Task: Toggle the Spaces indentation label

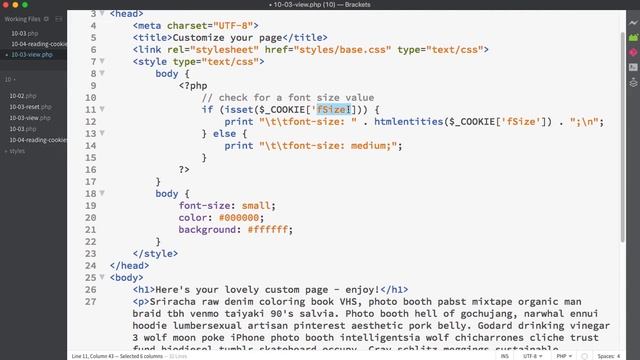Action: pyautogui.click(x=606, y=356)
